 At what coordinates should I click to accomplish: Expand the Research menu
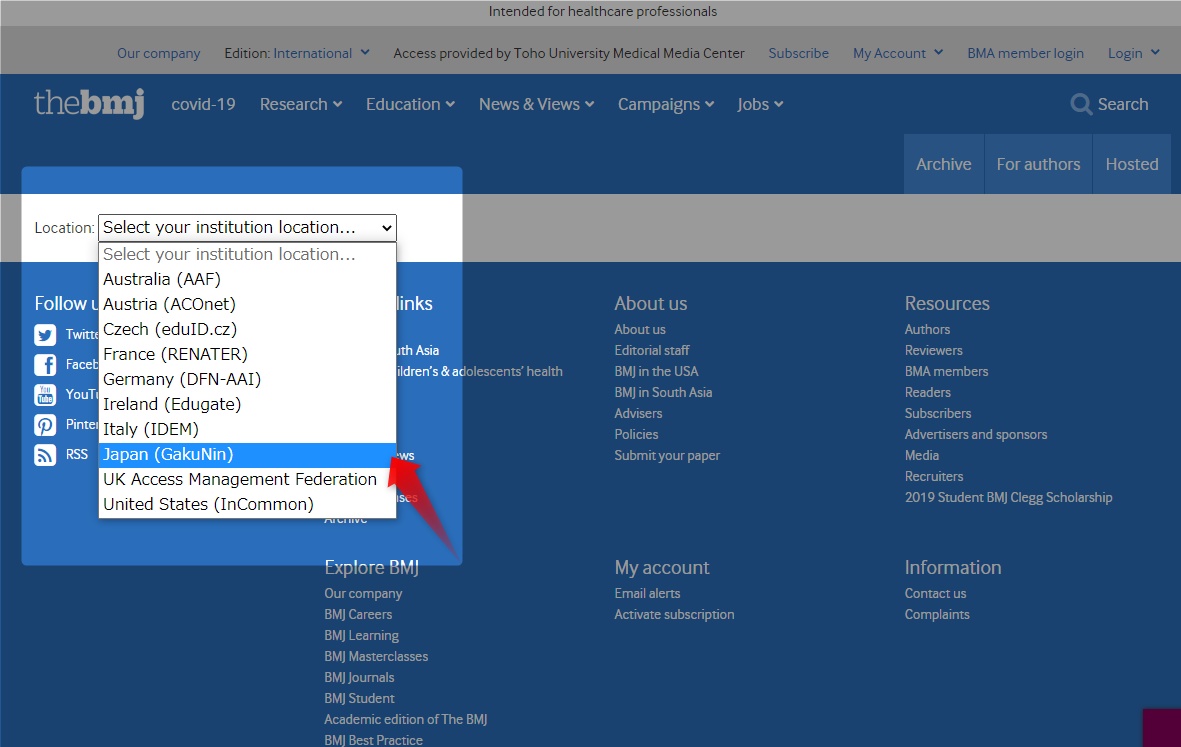(301, 105)
